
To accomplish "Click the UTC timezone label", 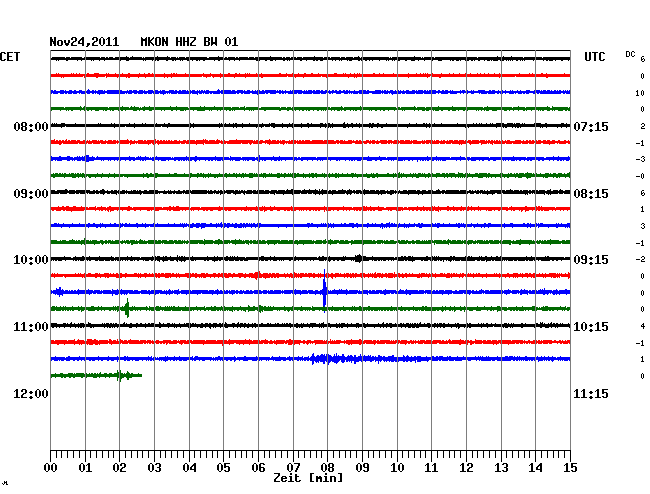I will click(594, 57).
